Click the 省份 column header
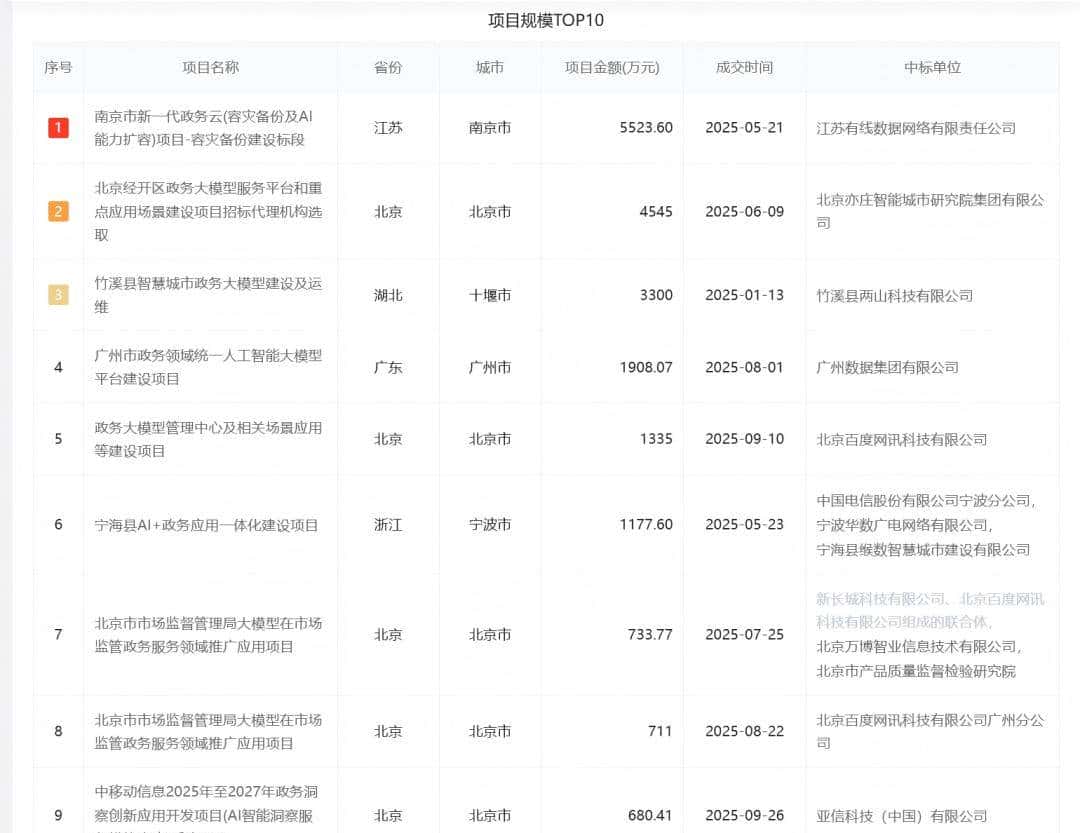1080x833 pixels. point(388,67)
